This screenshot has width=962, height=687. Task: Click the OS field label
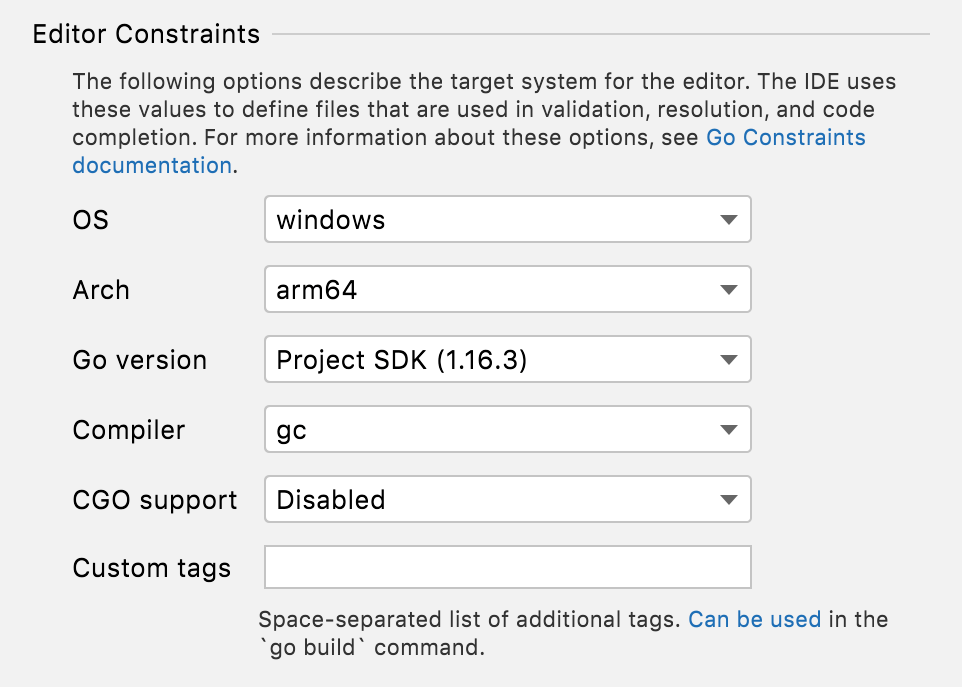pyautogui.click(x=91, y=220)
